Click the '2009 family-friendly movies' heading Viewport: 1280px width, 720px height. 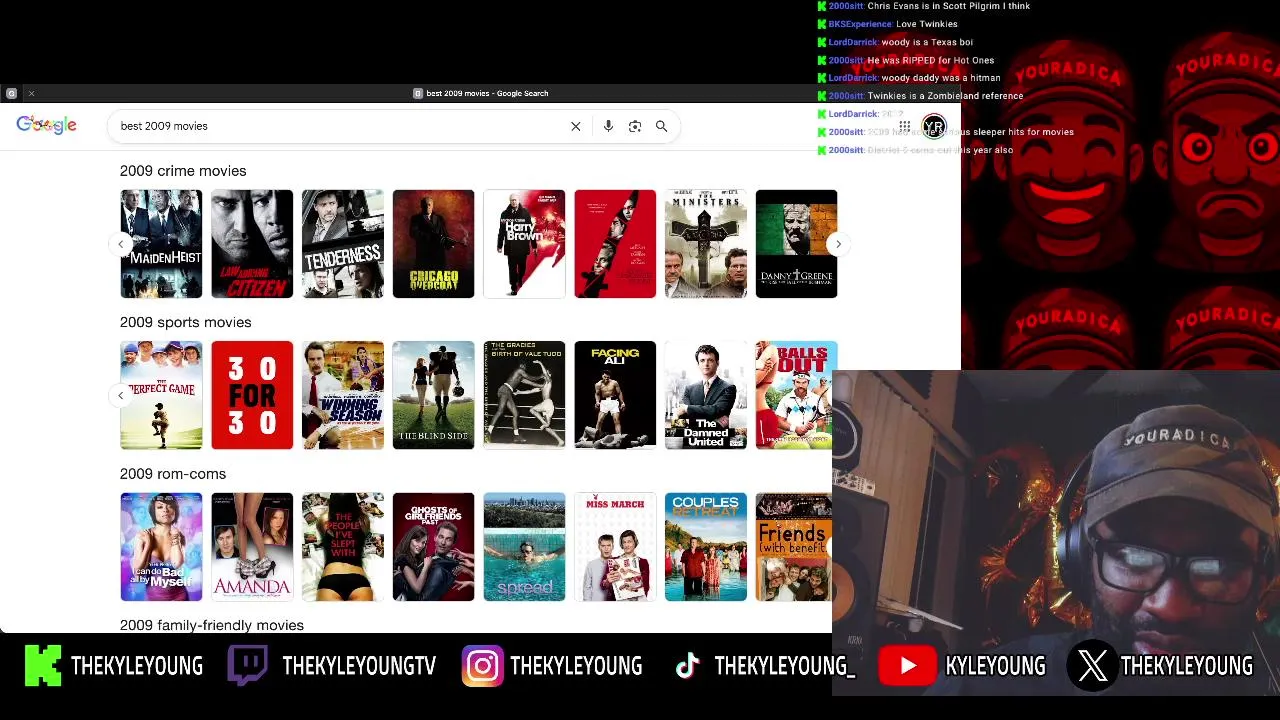click(212, 625)
